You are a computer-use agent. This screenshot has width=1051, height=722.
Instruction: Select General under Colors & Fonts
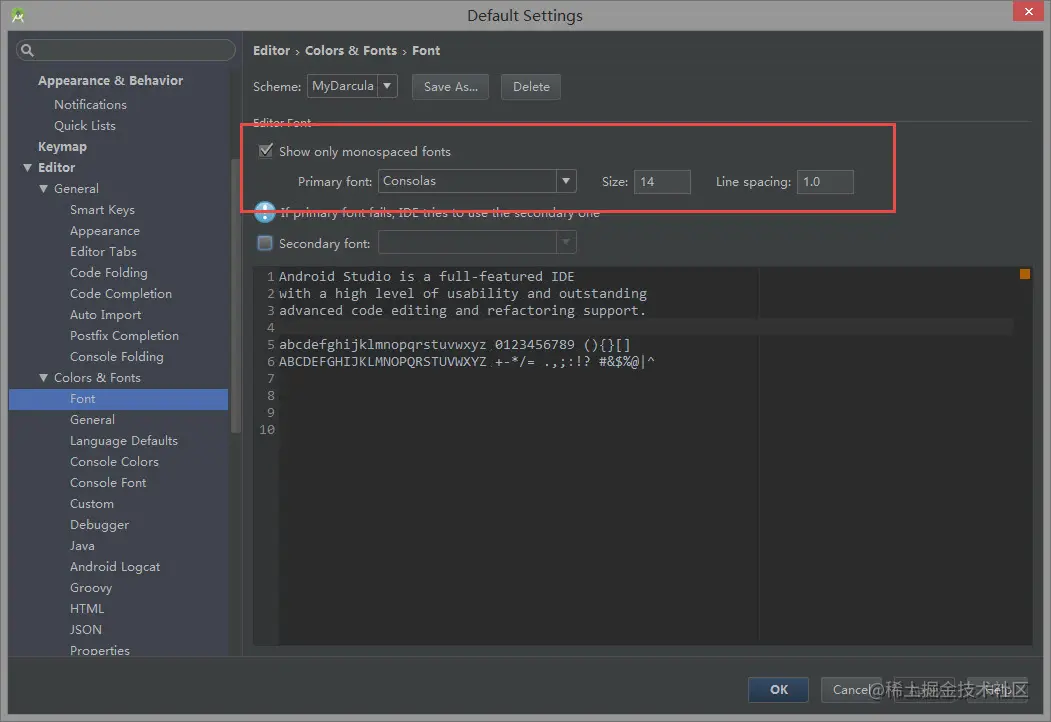92,420
